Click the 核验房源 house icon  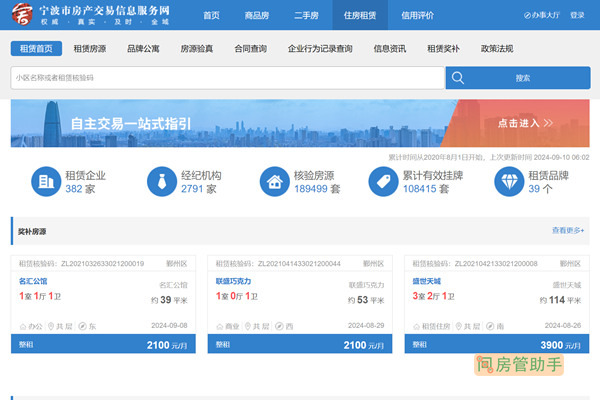(x=274, y=181)
